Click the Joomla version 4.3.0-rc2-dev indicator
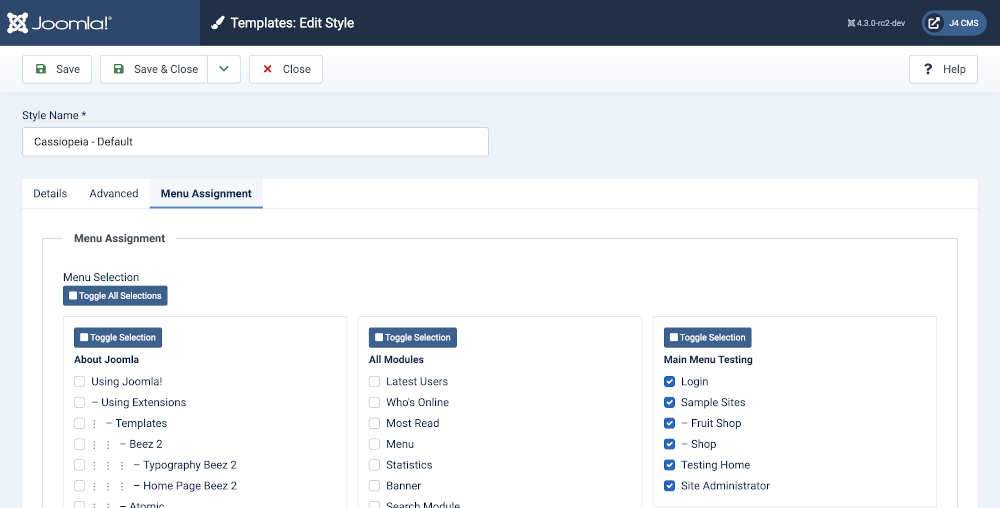 (x=876, y=23)
